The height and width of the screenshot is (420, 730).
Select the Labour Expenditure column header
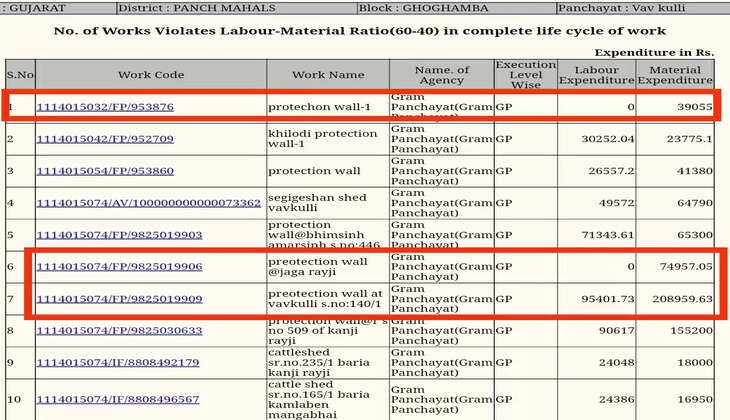[596, 75]
